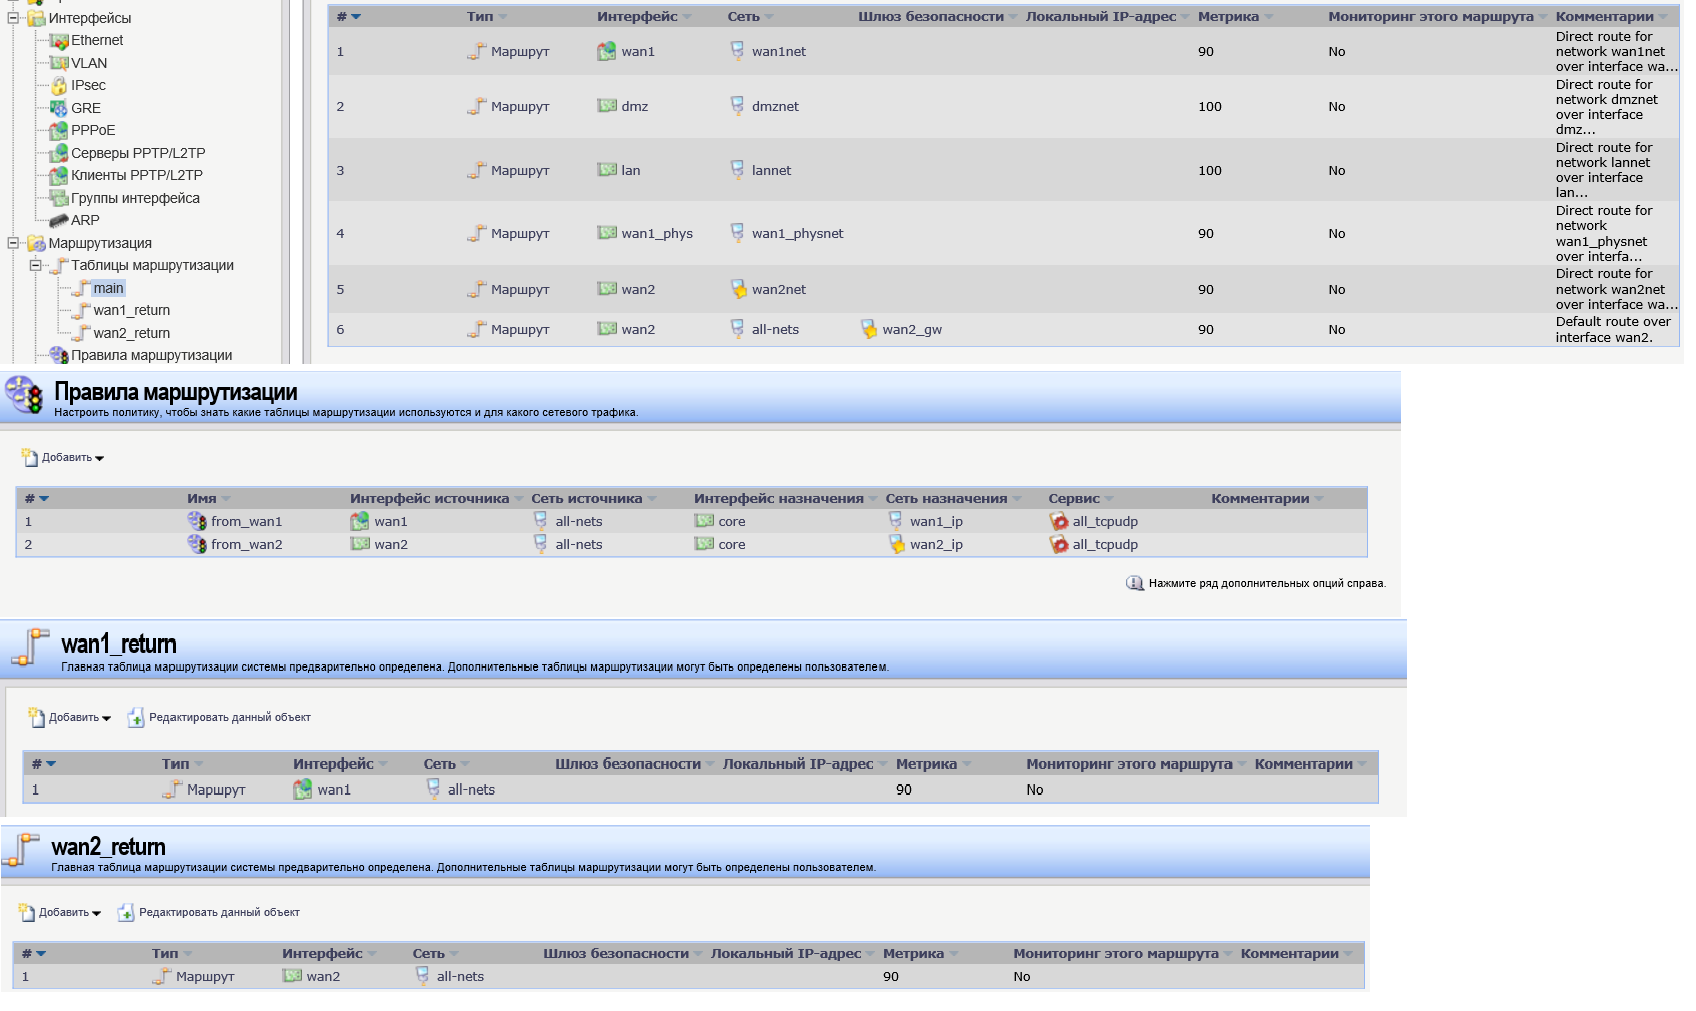Click the dmz interface icon in main table

(607, 106)
